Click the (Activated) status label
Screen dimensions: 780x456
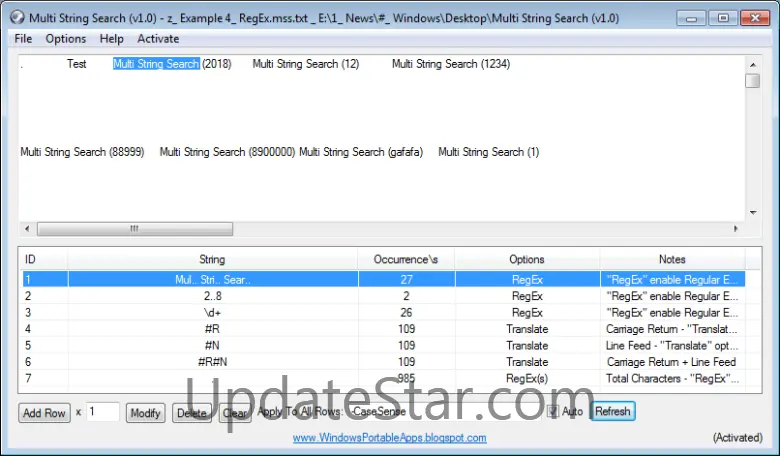pyautogui.click(x=737, y=438)
